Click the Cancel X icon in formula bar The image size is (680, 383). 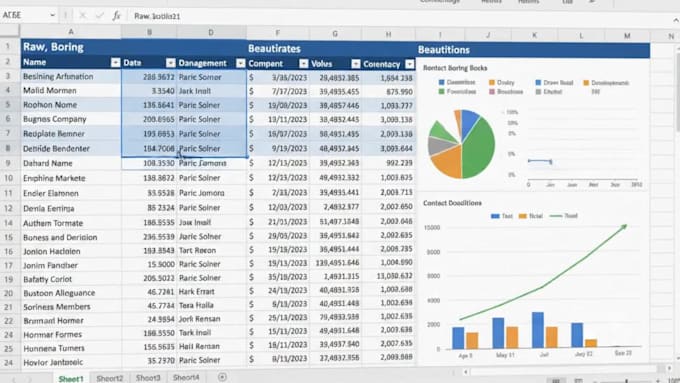click(82, 16)
